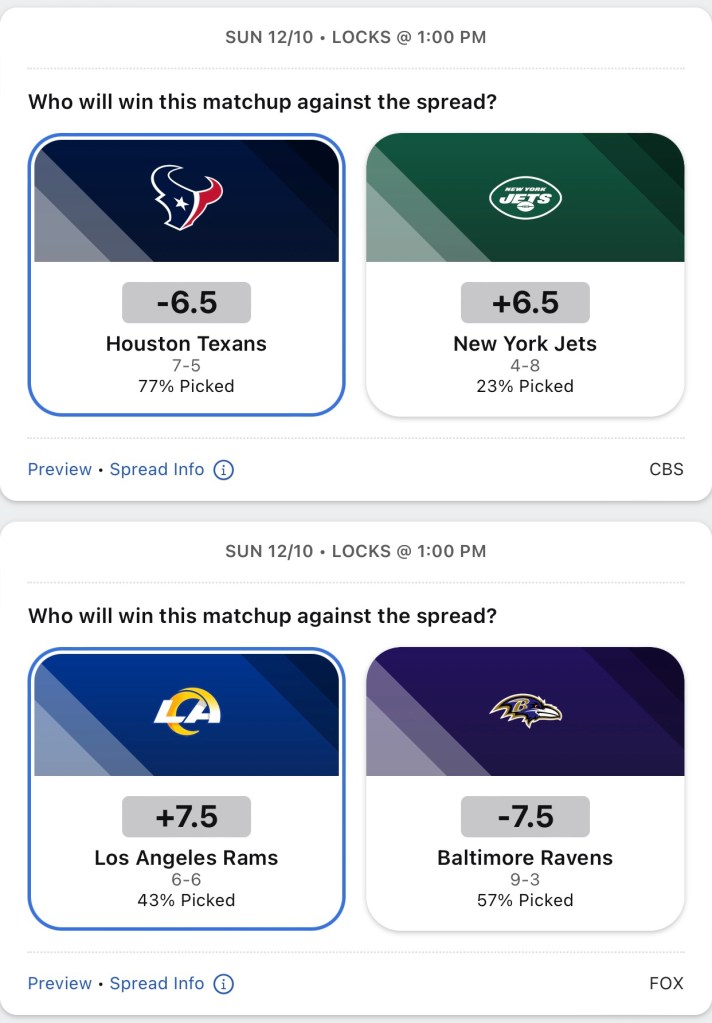Click the FOX network label
The image size is (712, 1023).
pyautogui.click(x=666, y=984)
